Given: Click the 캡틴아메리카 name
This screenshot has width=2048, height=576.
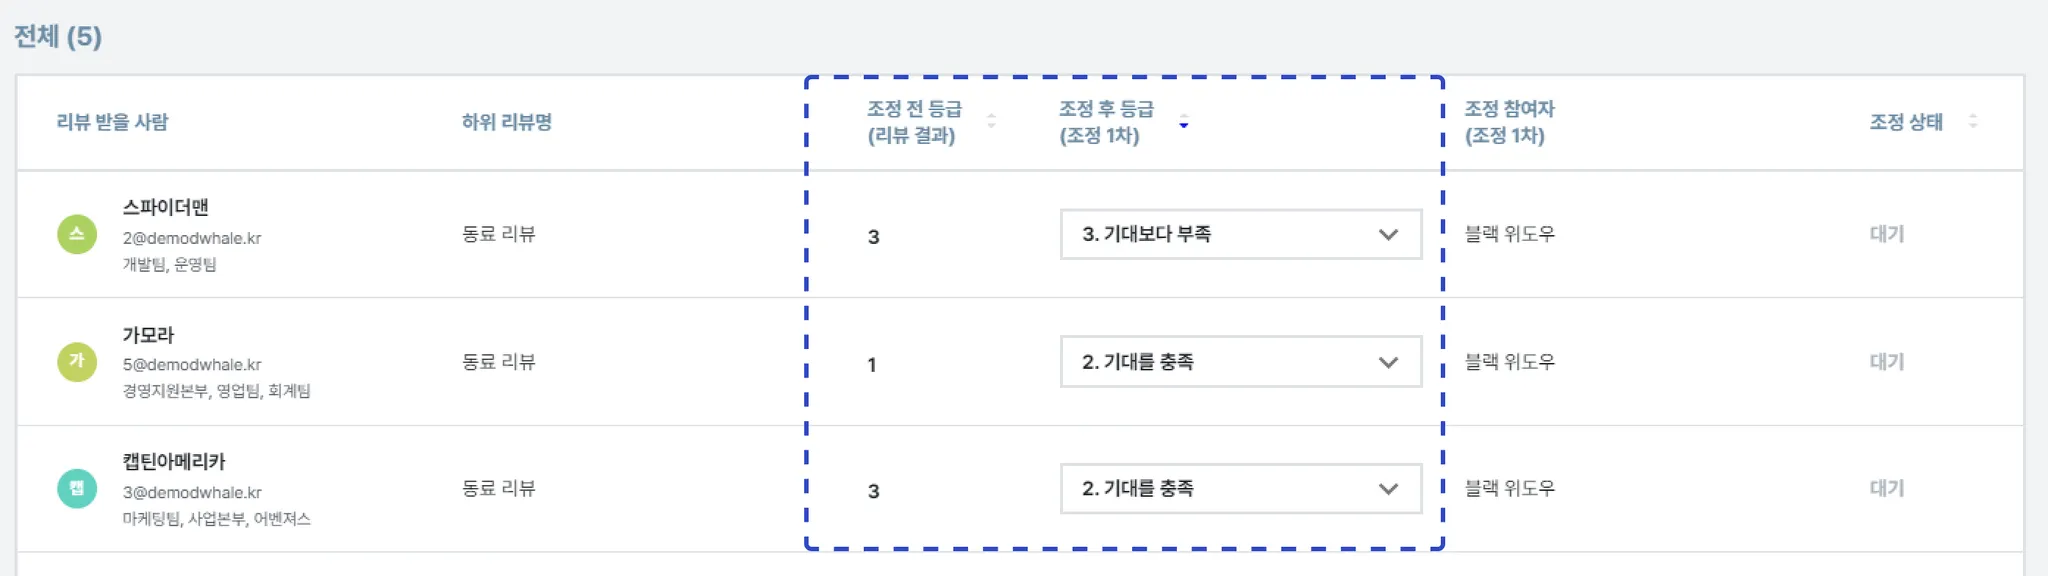Looking at the screenshot, I should point(174,462).
